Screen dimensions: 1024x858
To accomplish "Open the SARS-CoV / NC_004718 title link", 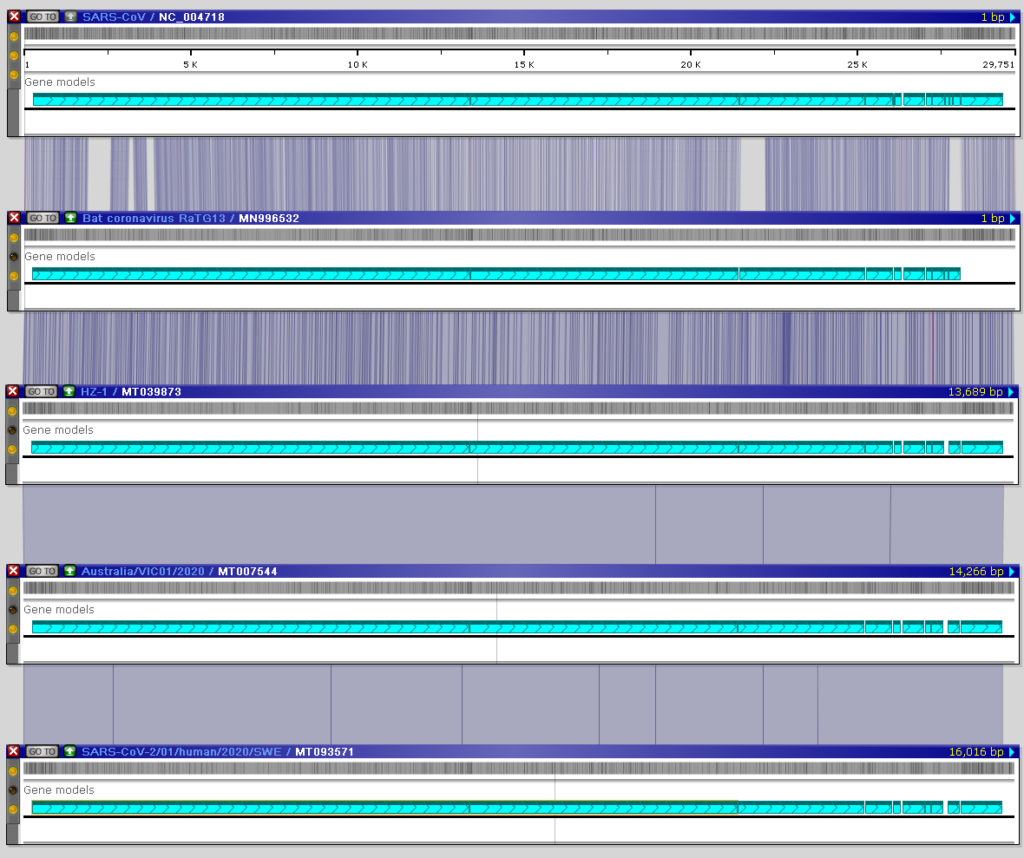I will tap(153, 16).
